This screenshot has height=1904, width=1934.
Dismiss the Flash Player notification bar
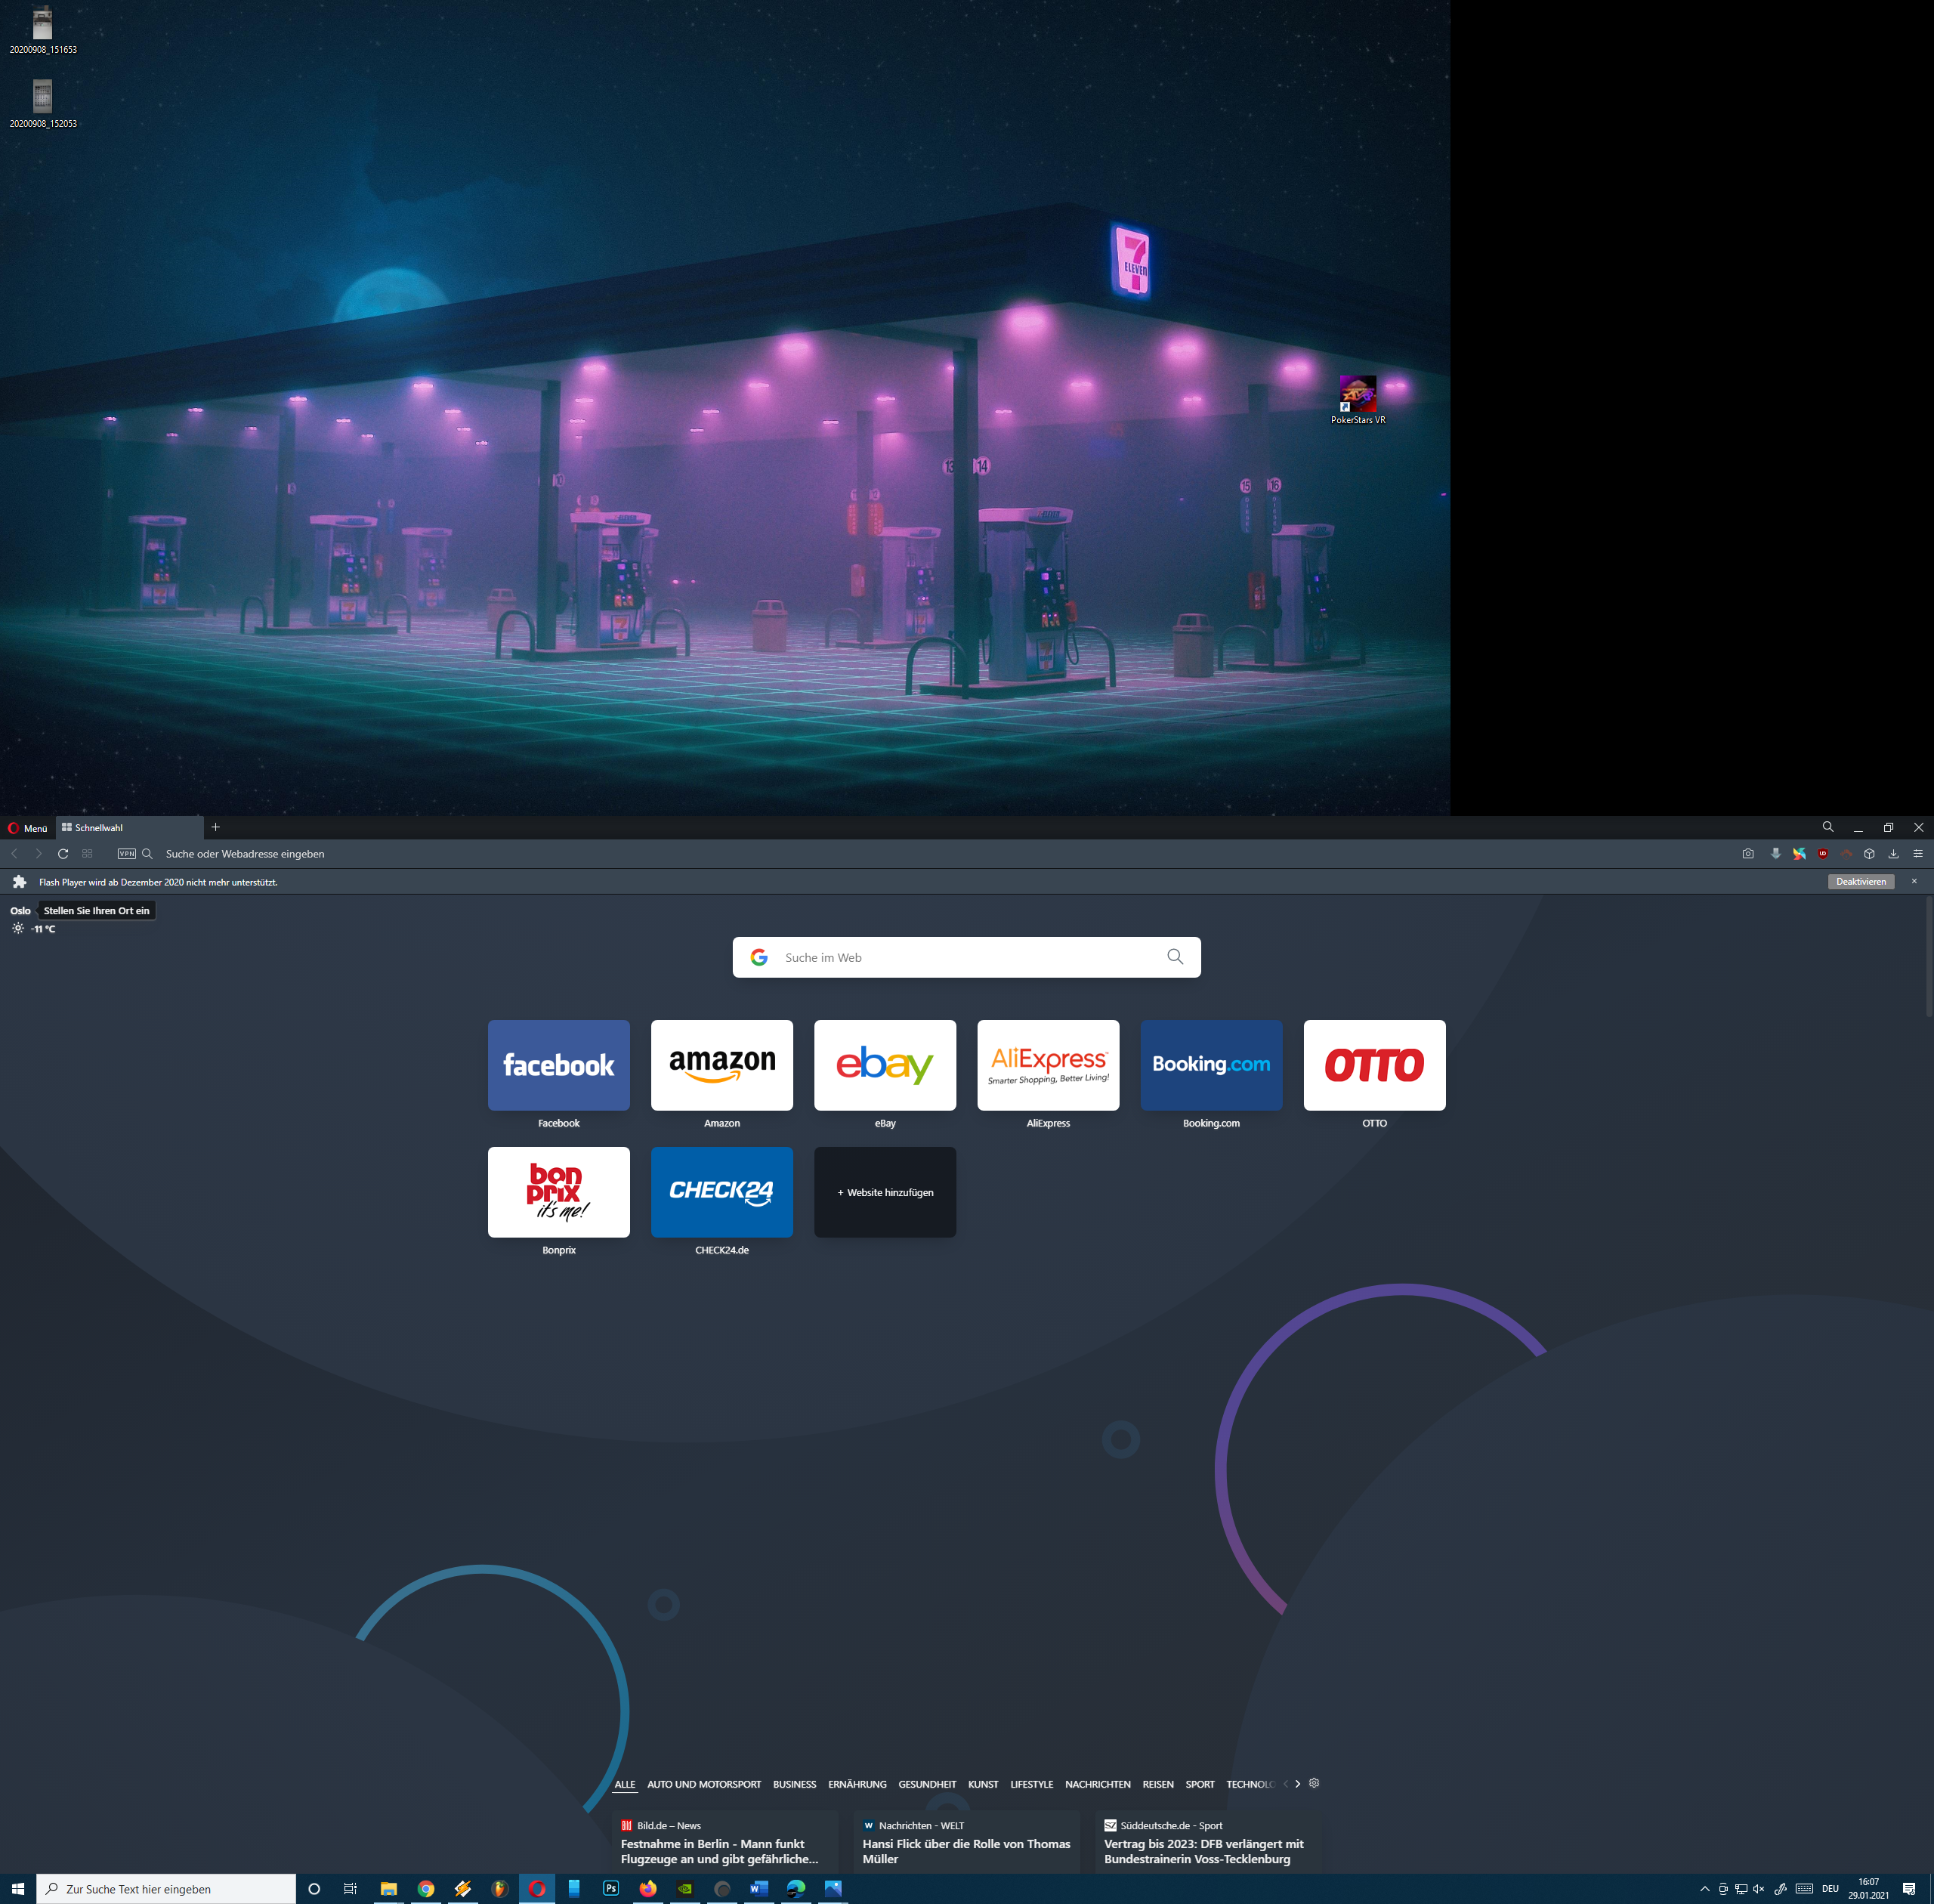(x=1914, y=881)
